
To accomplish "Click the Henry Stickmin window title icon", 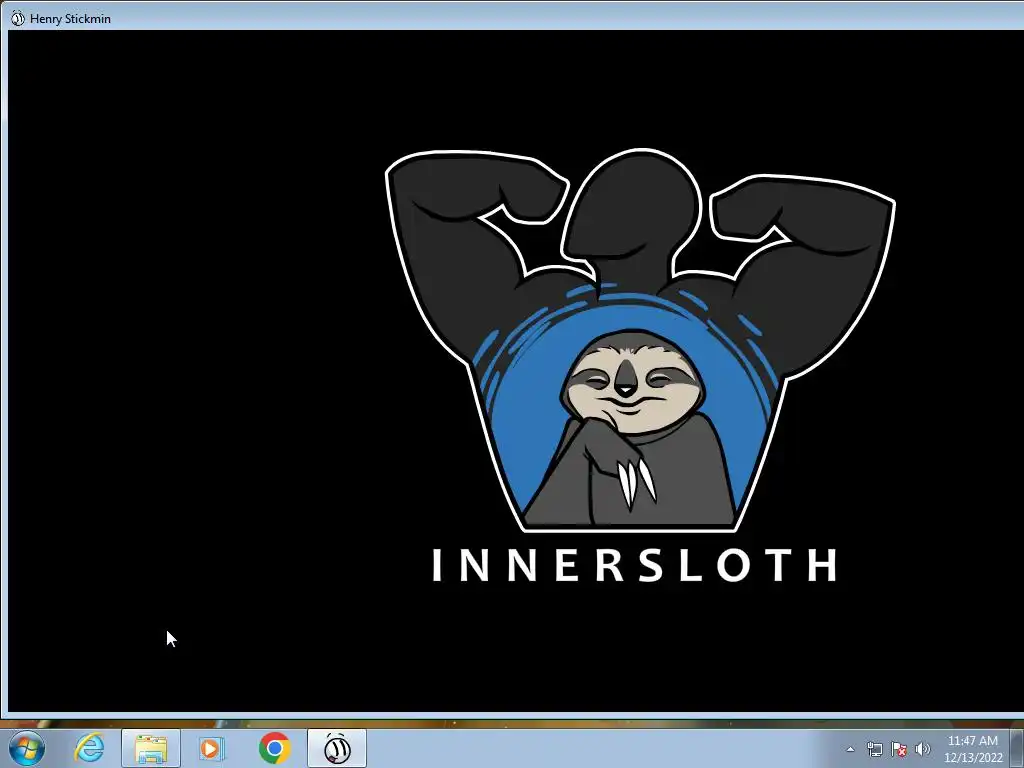I will coord(18,18).
